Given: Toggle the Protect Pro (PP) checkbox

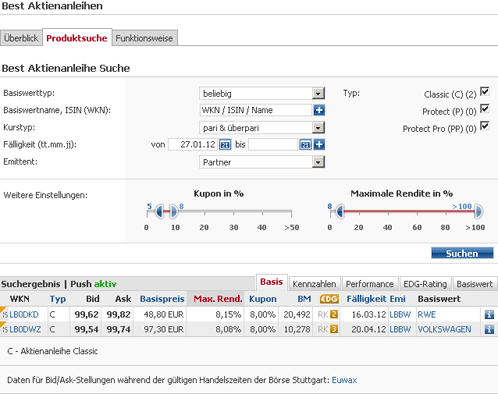Looking at the screenshot, I should click(x=484, y=126).
